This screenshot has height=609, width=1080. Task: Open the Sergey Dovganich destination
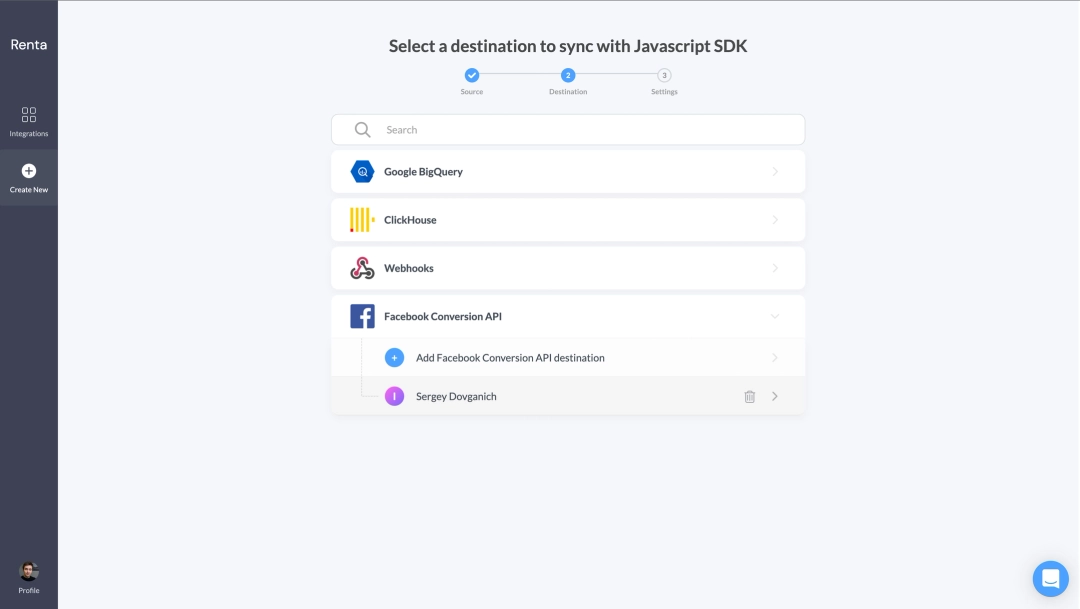click(x=775, y=396)
